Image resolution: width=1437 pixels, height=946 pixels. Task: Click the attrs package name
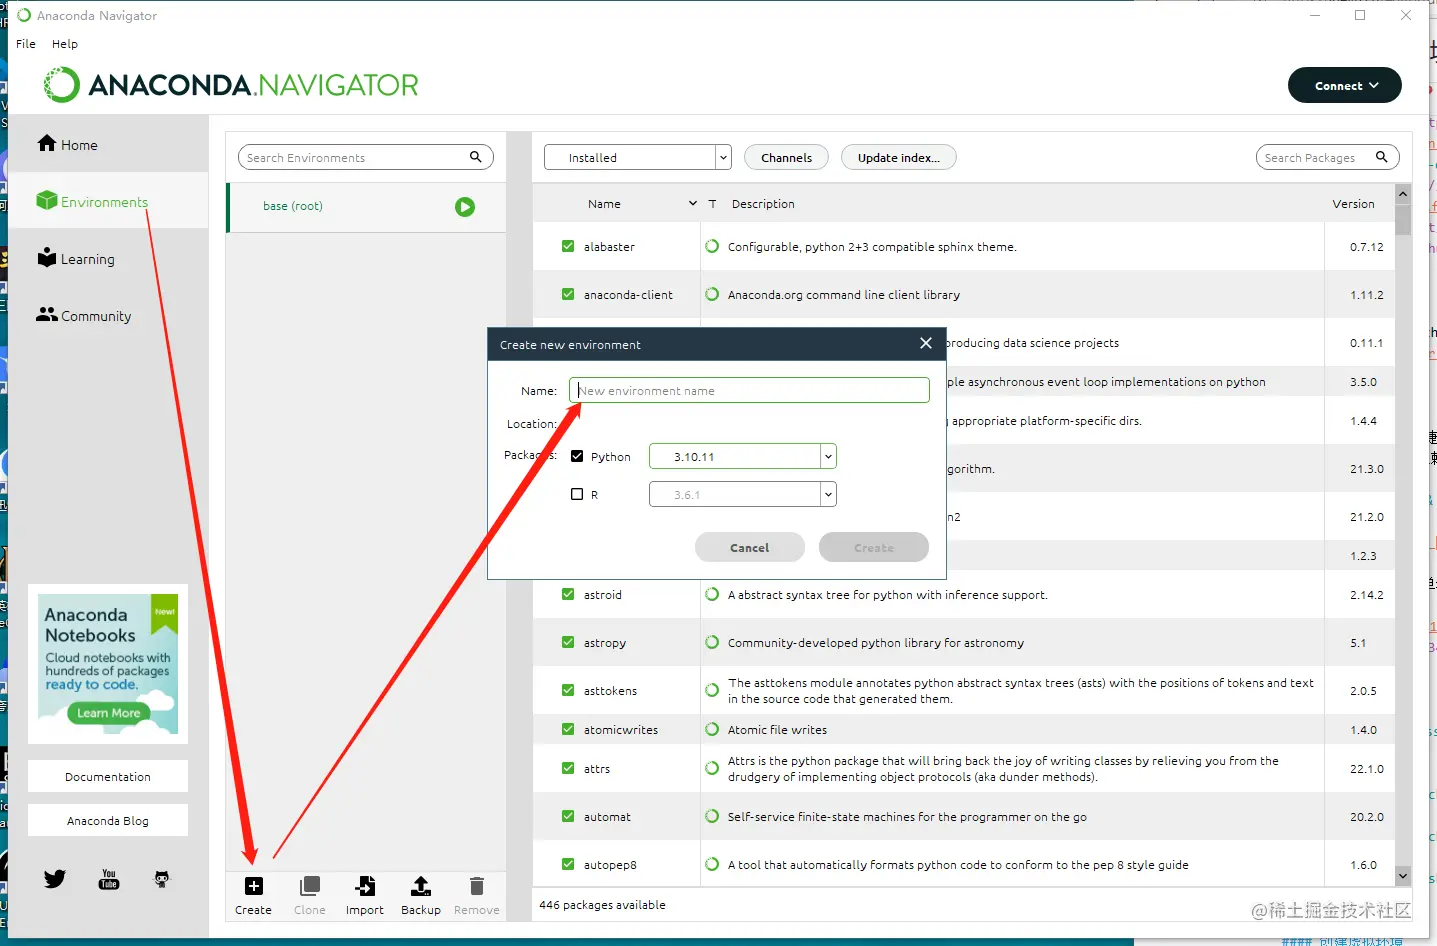pyautogui.click(x=597, y=768)
